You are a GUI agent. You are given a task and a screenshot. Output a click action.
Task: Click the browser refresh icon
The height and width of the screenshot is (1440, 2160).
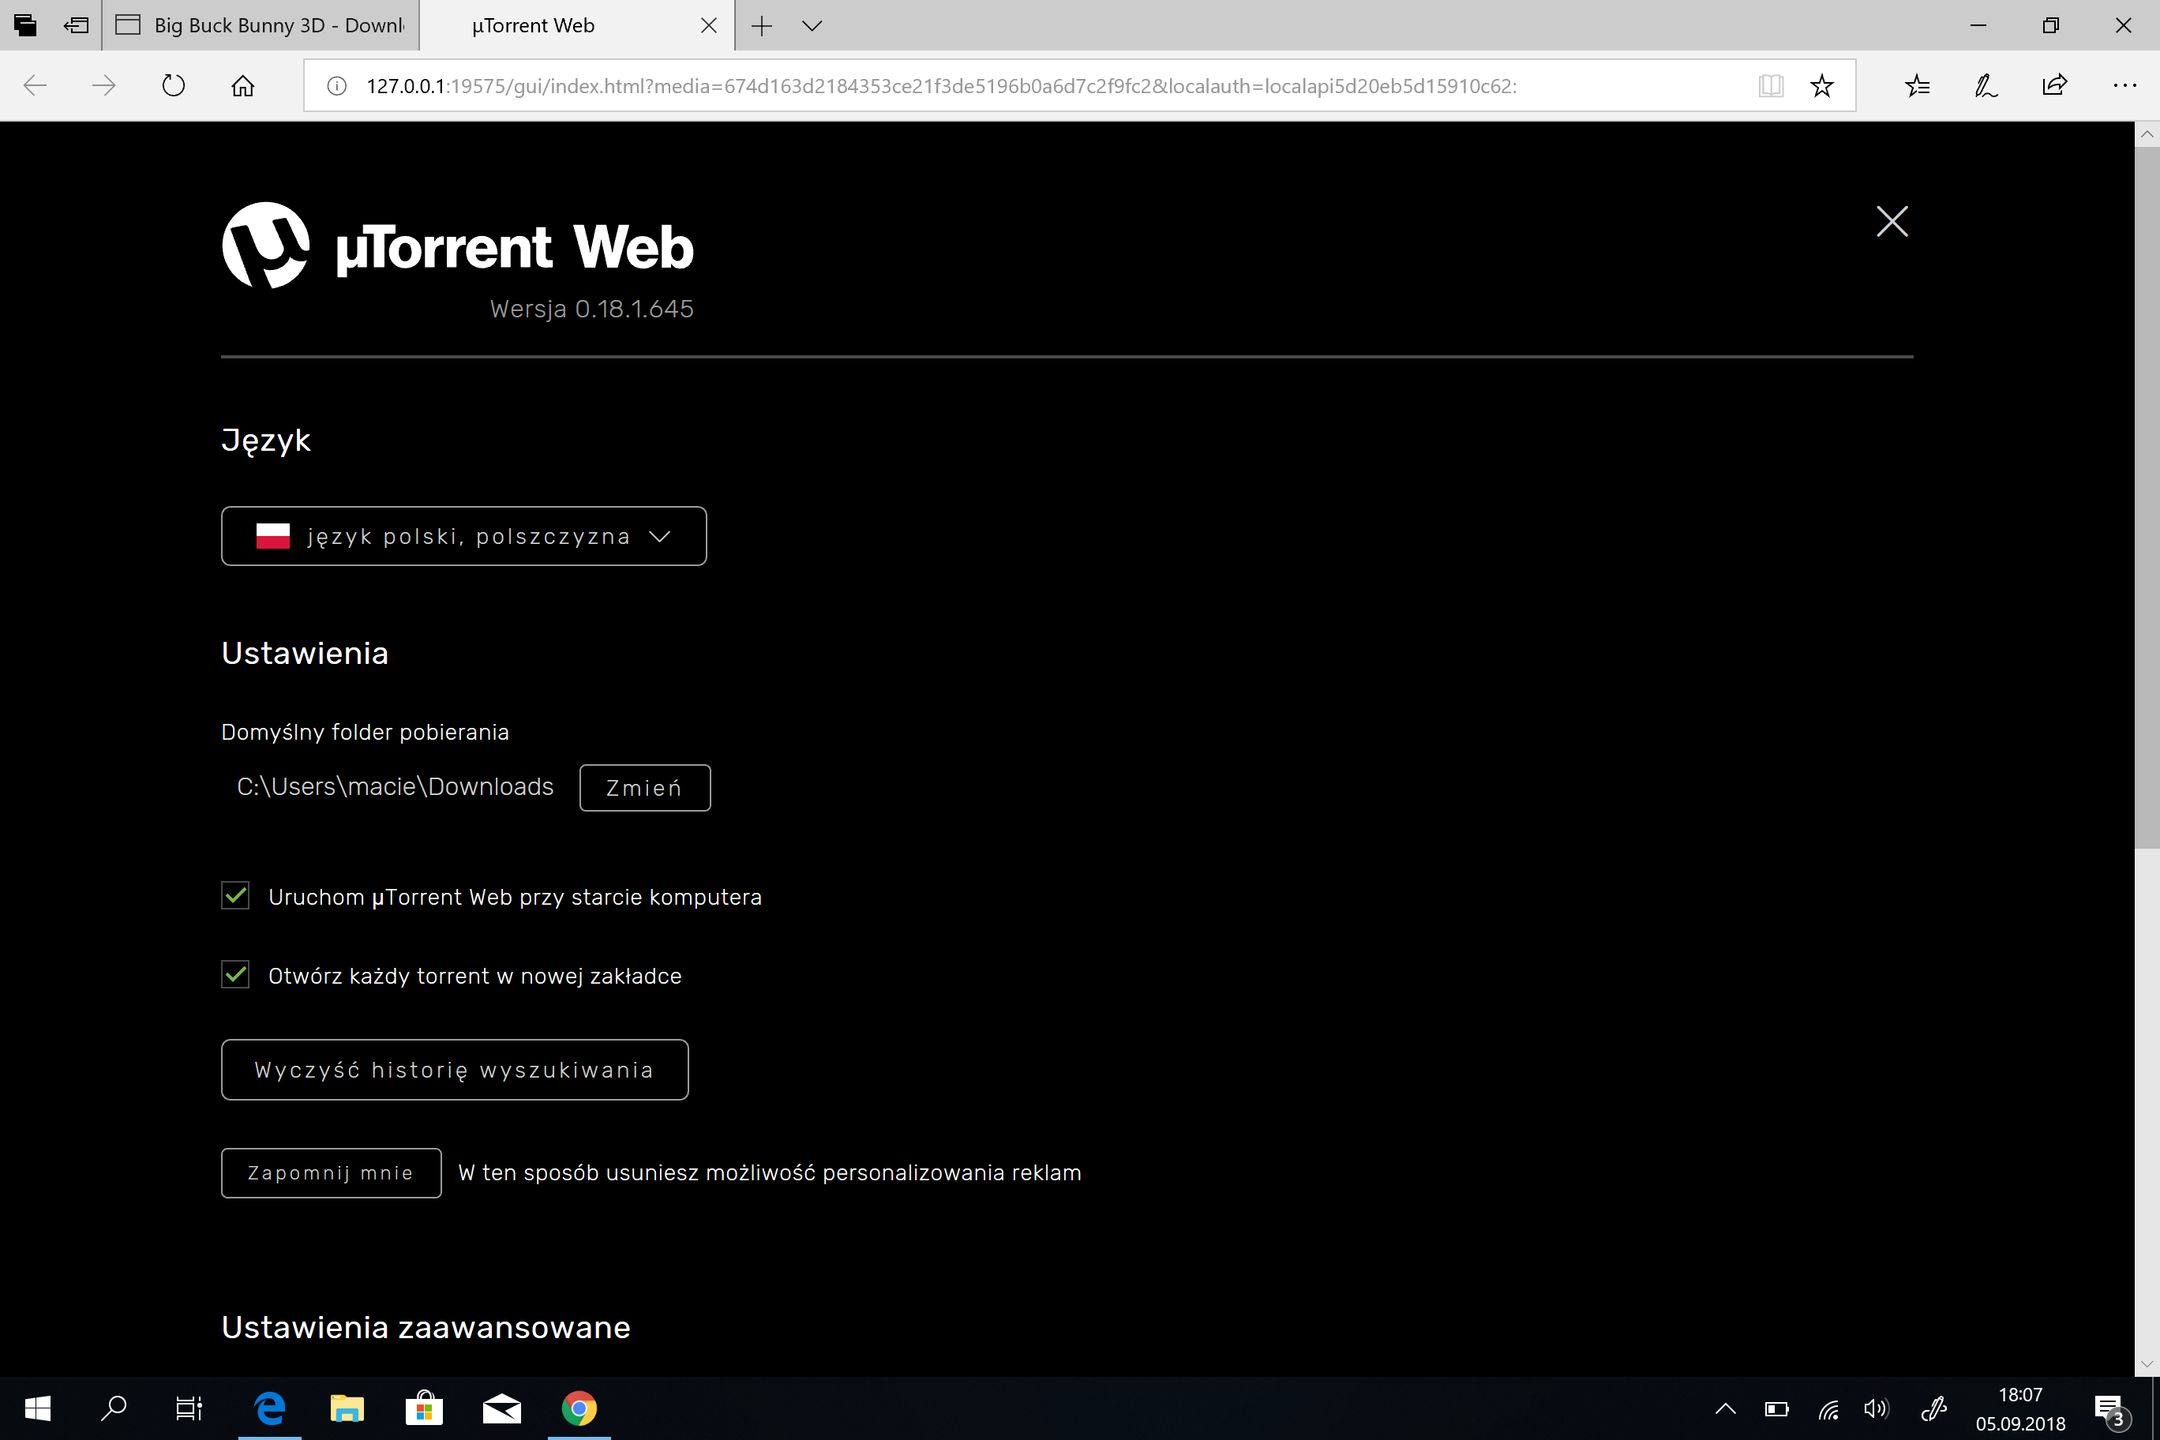pos(173,86)
